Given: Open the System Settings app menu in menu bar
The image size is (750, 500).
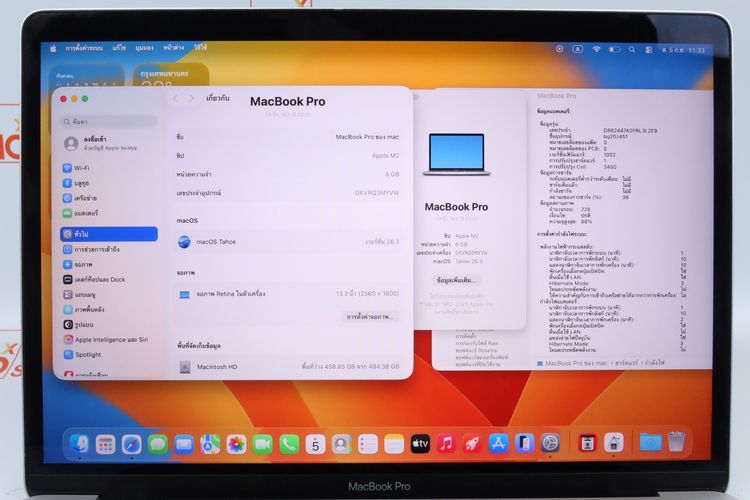Looking at the screenshot, I should [x=84, y=48].
